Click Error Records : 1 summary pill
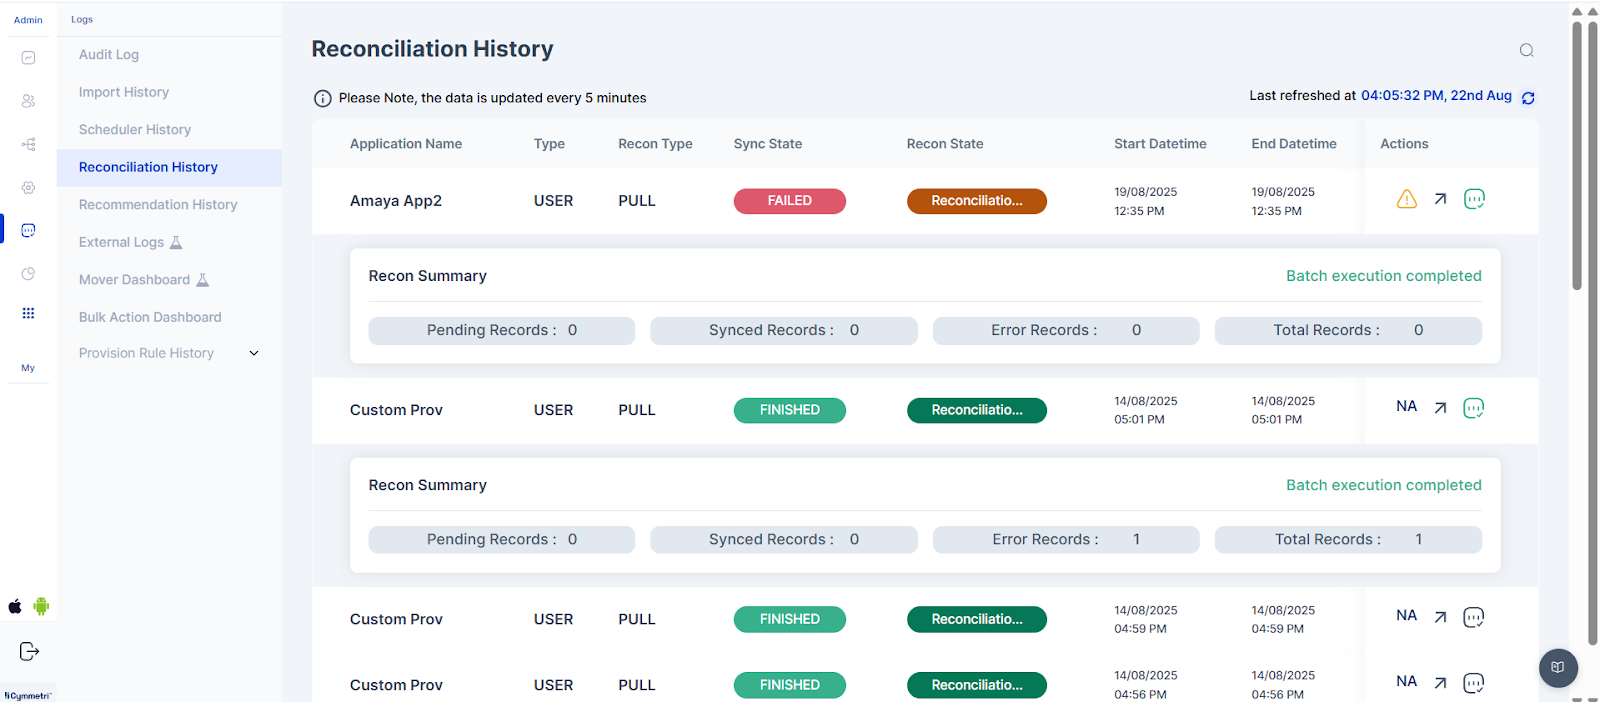1600x702 pixels. [1066, 540]
